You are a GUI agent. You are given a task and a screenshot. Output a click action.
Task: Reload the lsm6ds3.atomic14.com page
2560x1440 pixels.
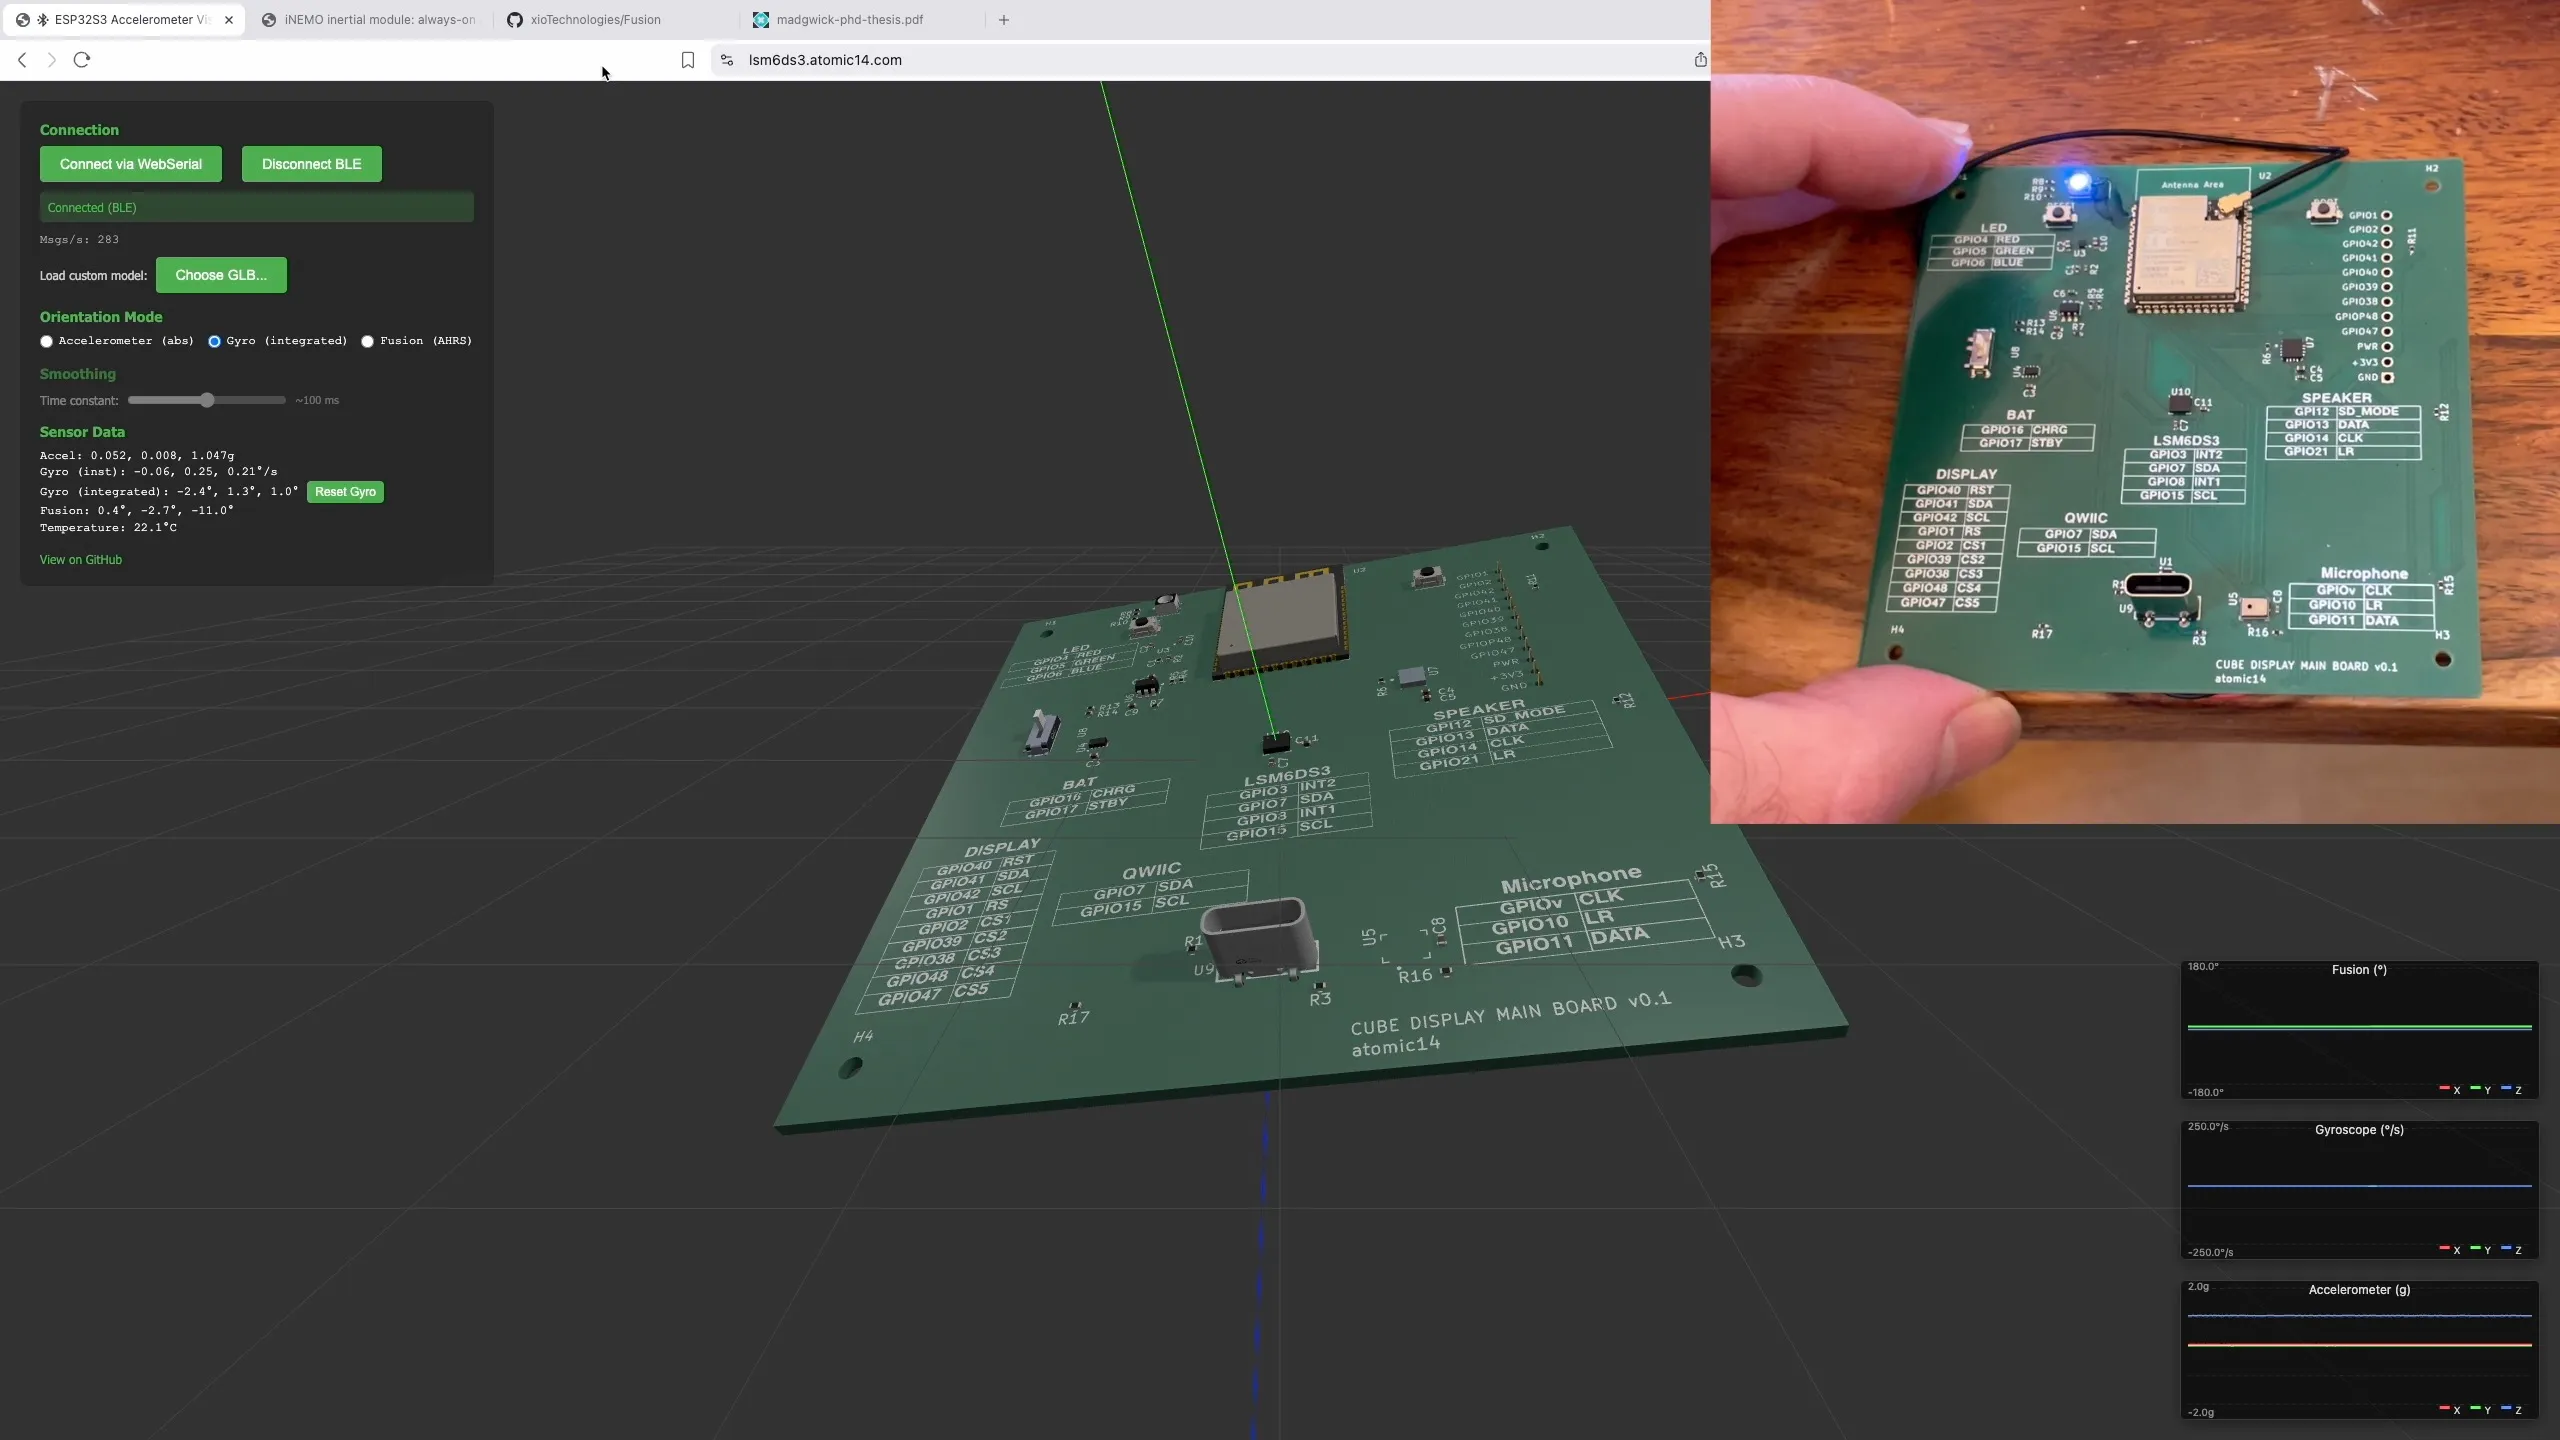point(81,60)
